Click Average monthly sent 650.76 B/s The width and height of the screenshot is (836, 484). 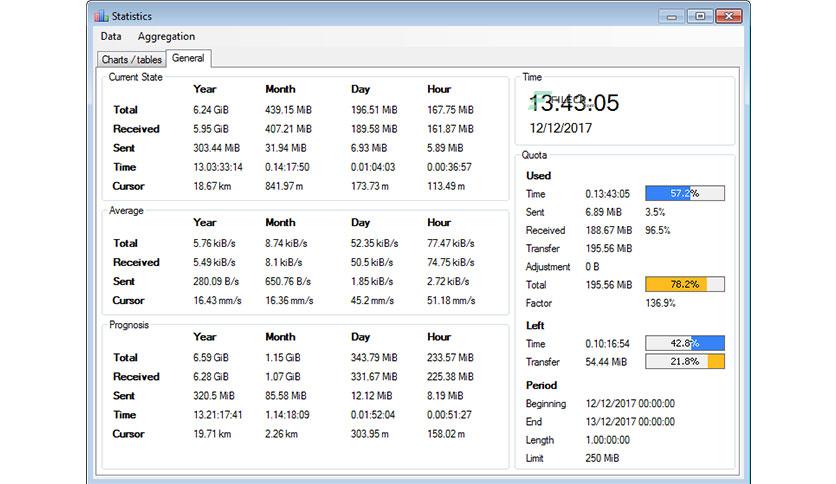[288, 281]
